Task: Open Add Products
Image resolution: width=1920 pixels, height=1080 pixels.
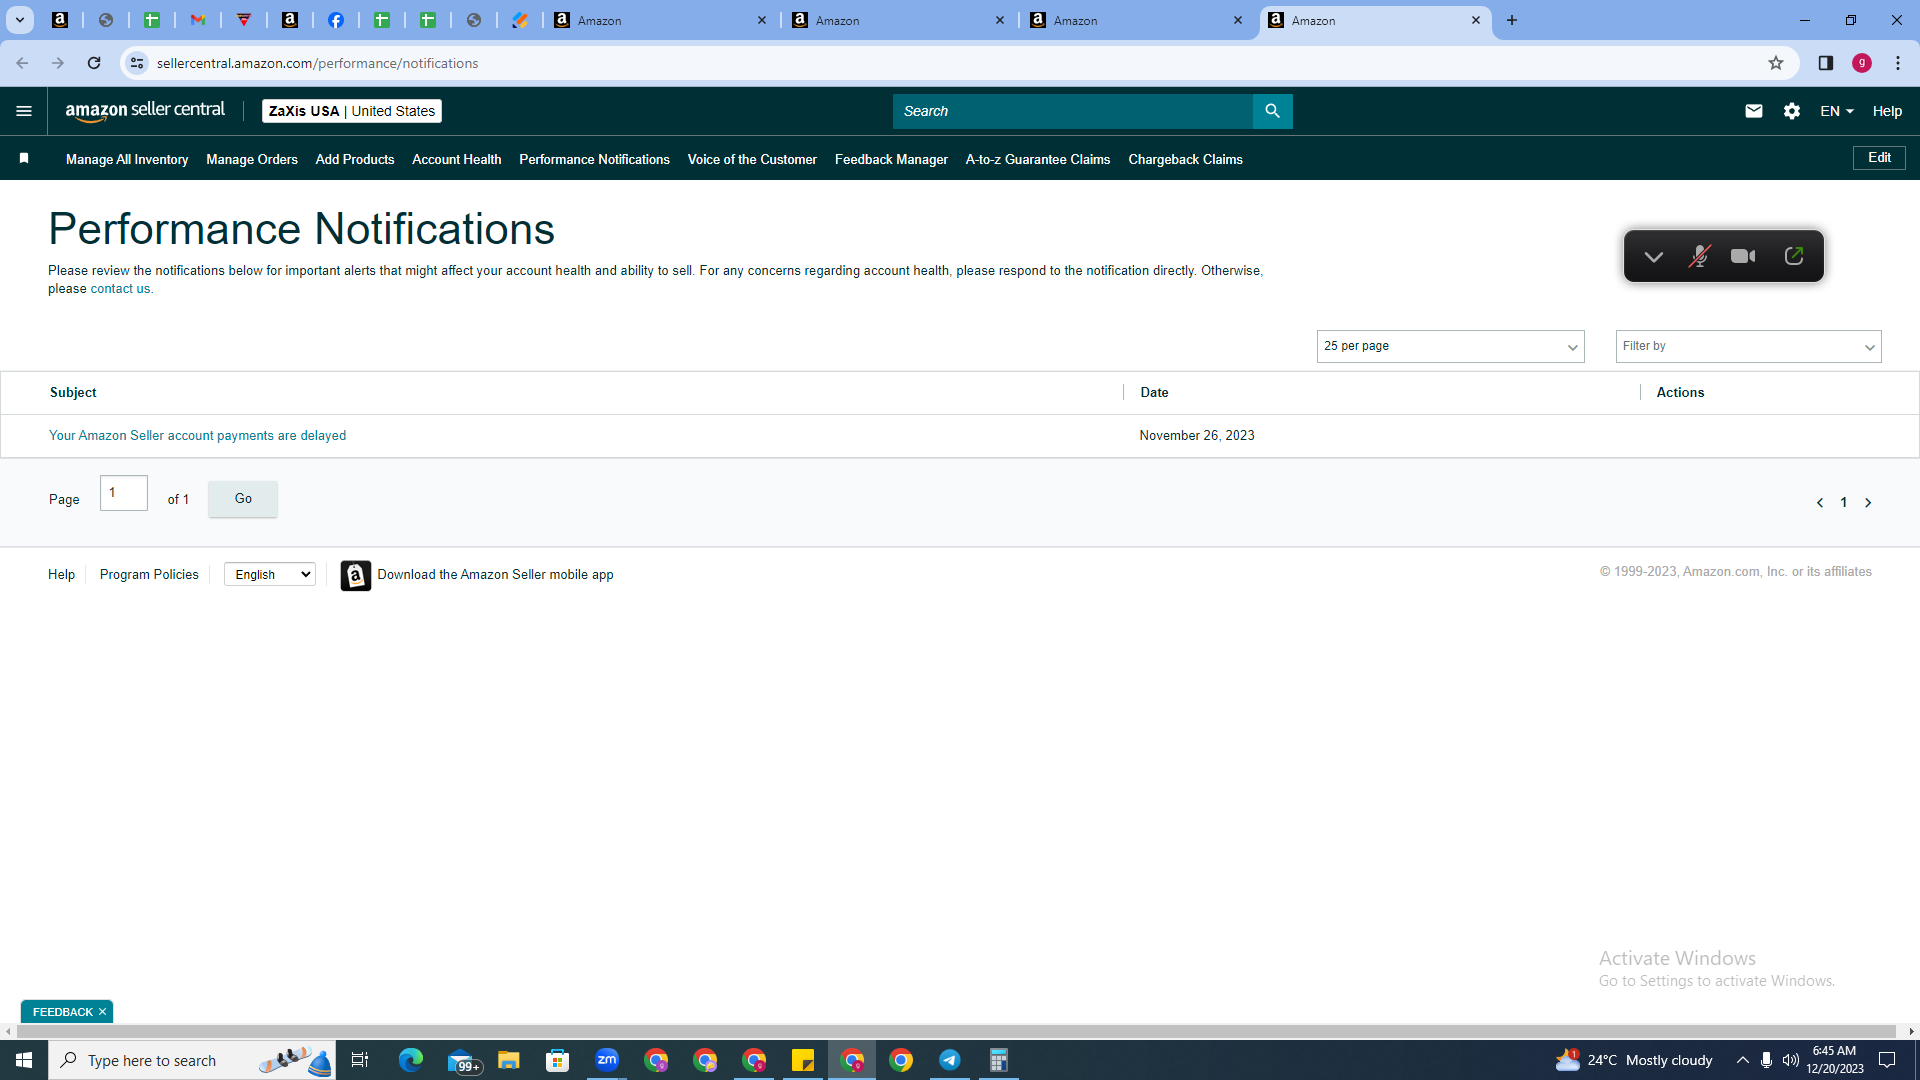Action: (x=355, y=159)
